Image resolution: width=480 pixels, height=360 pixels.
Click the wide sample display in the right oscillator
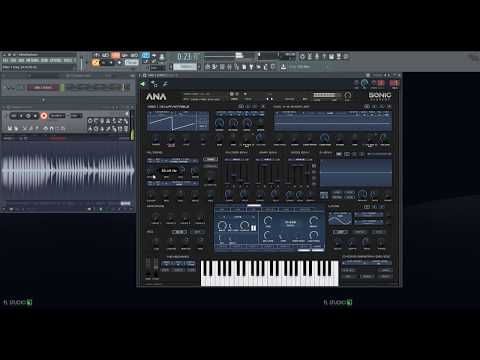coord(332,121)
